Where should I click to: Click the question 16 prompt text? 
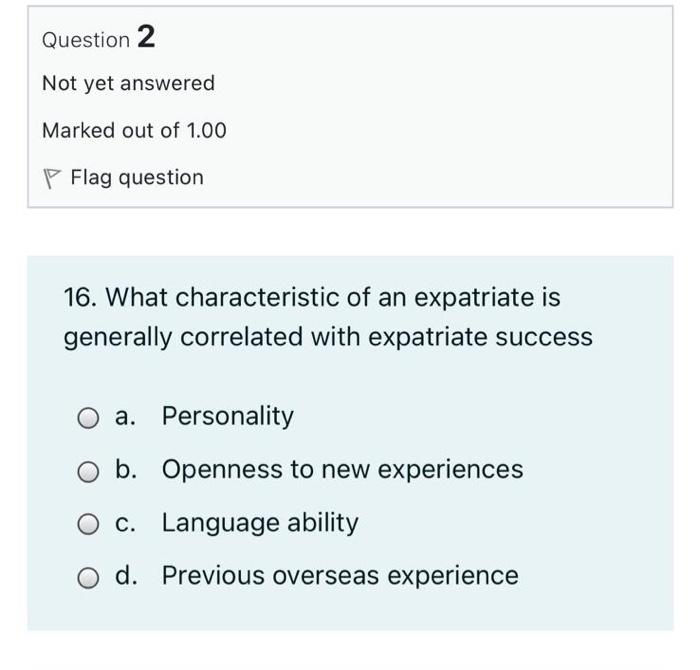(327, 317)
